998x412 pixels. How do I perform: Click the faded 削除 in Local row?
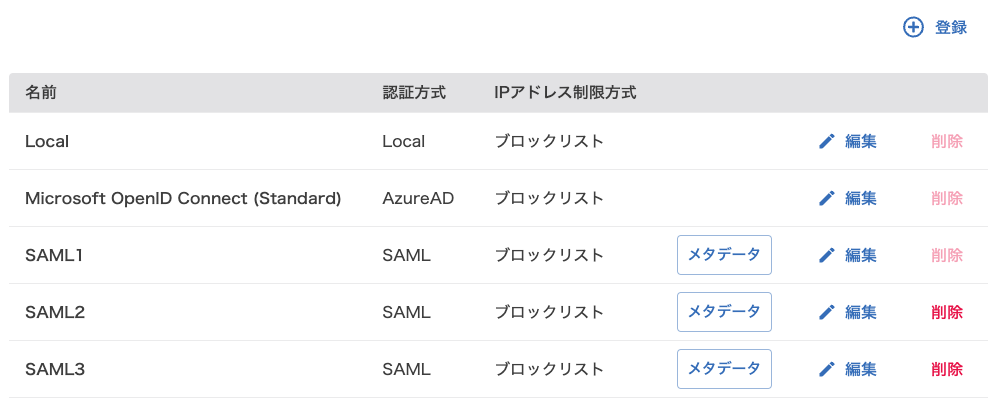[x=946, y=141]
